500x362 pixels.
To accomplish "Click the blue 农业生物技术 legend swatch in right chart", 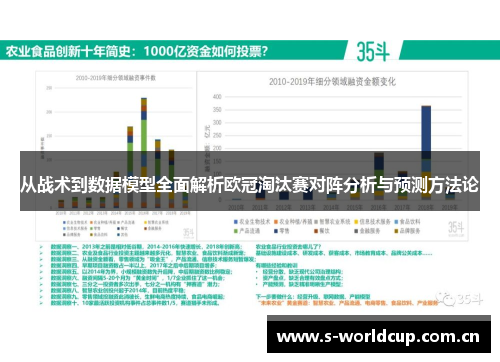I will tap(236, 222).
